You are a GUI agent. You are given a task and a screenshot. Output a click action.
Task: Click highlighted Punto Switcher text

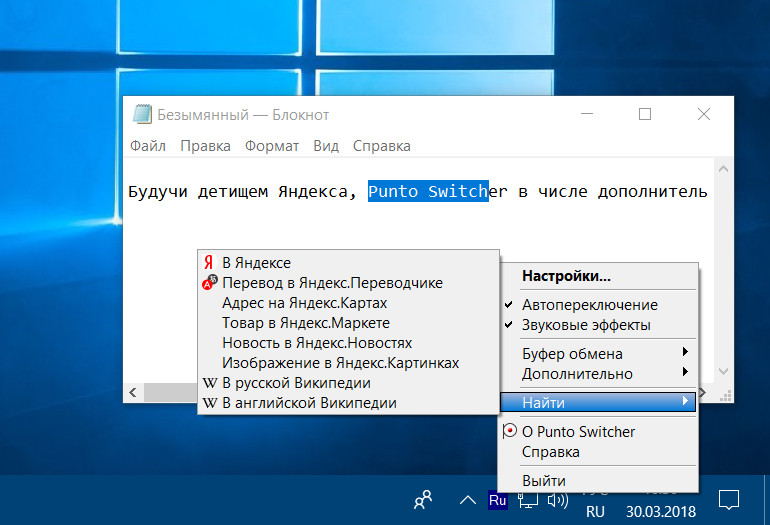pyautogui.click(x=428, y=191)
